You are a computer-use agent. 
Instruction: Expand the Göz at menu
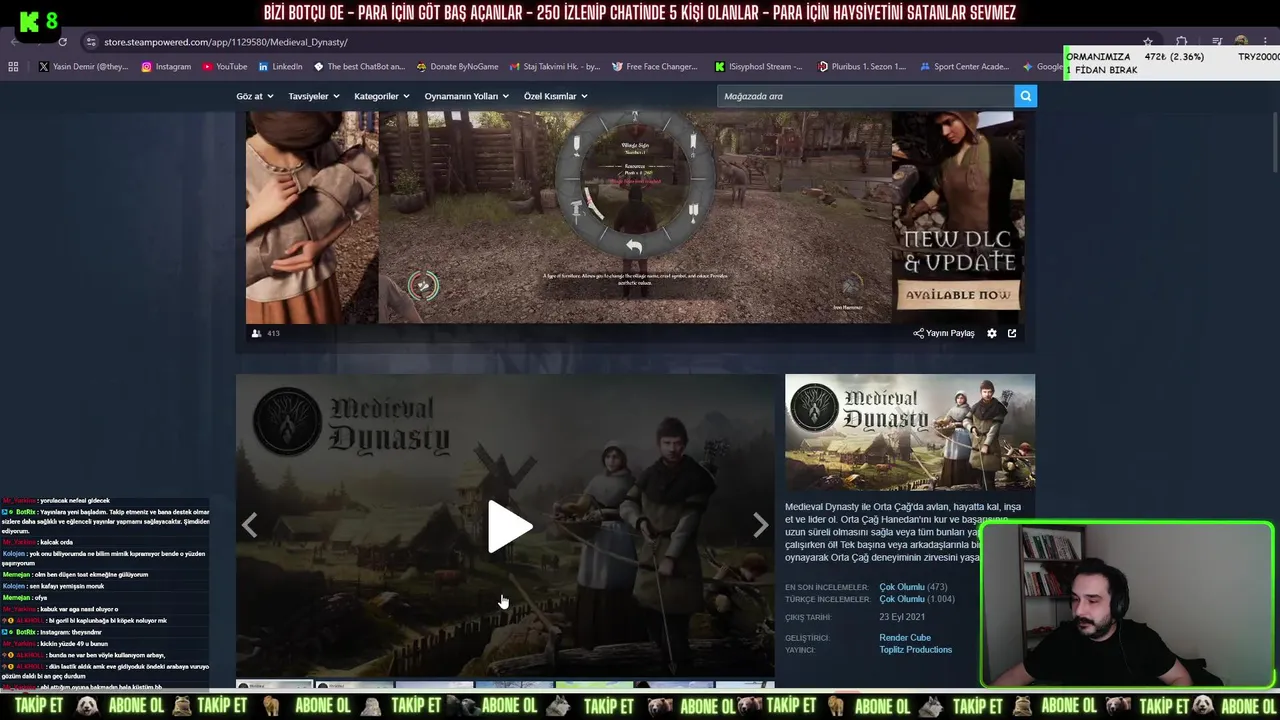click(x=255, y=96)
